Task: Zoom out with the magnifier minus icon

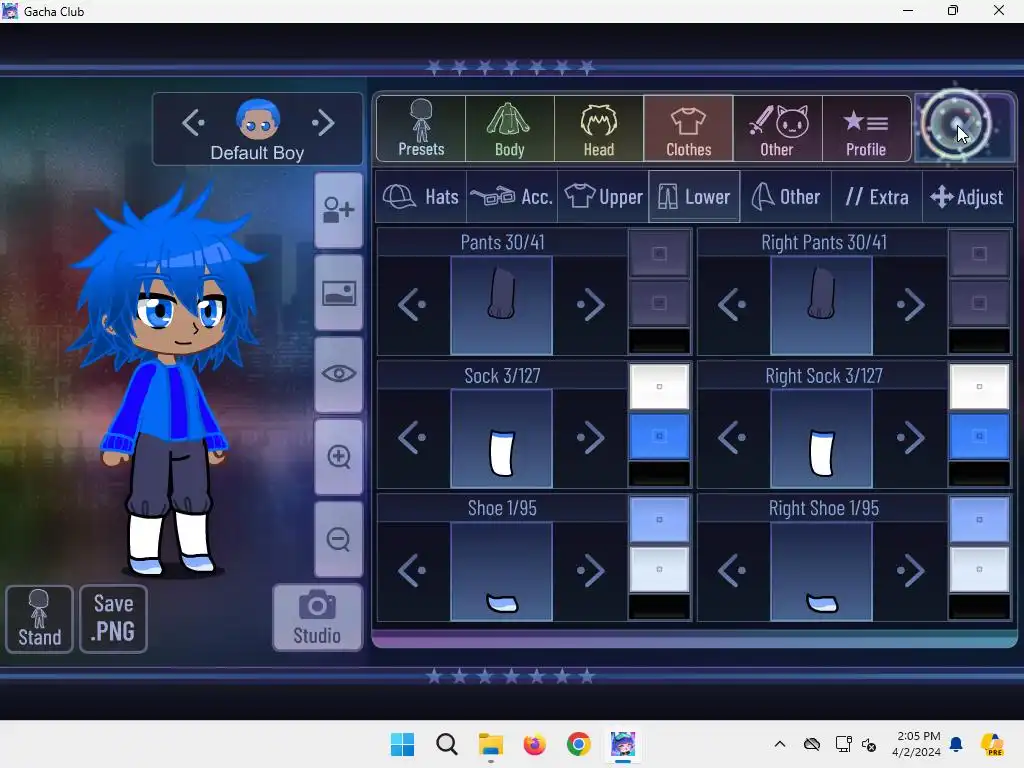Action: (x=338, y=539)
